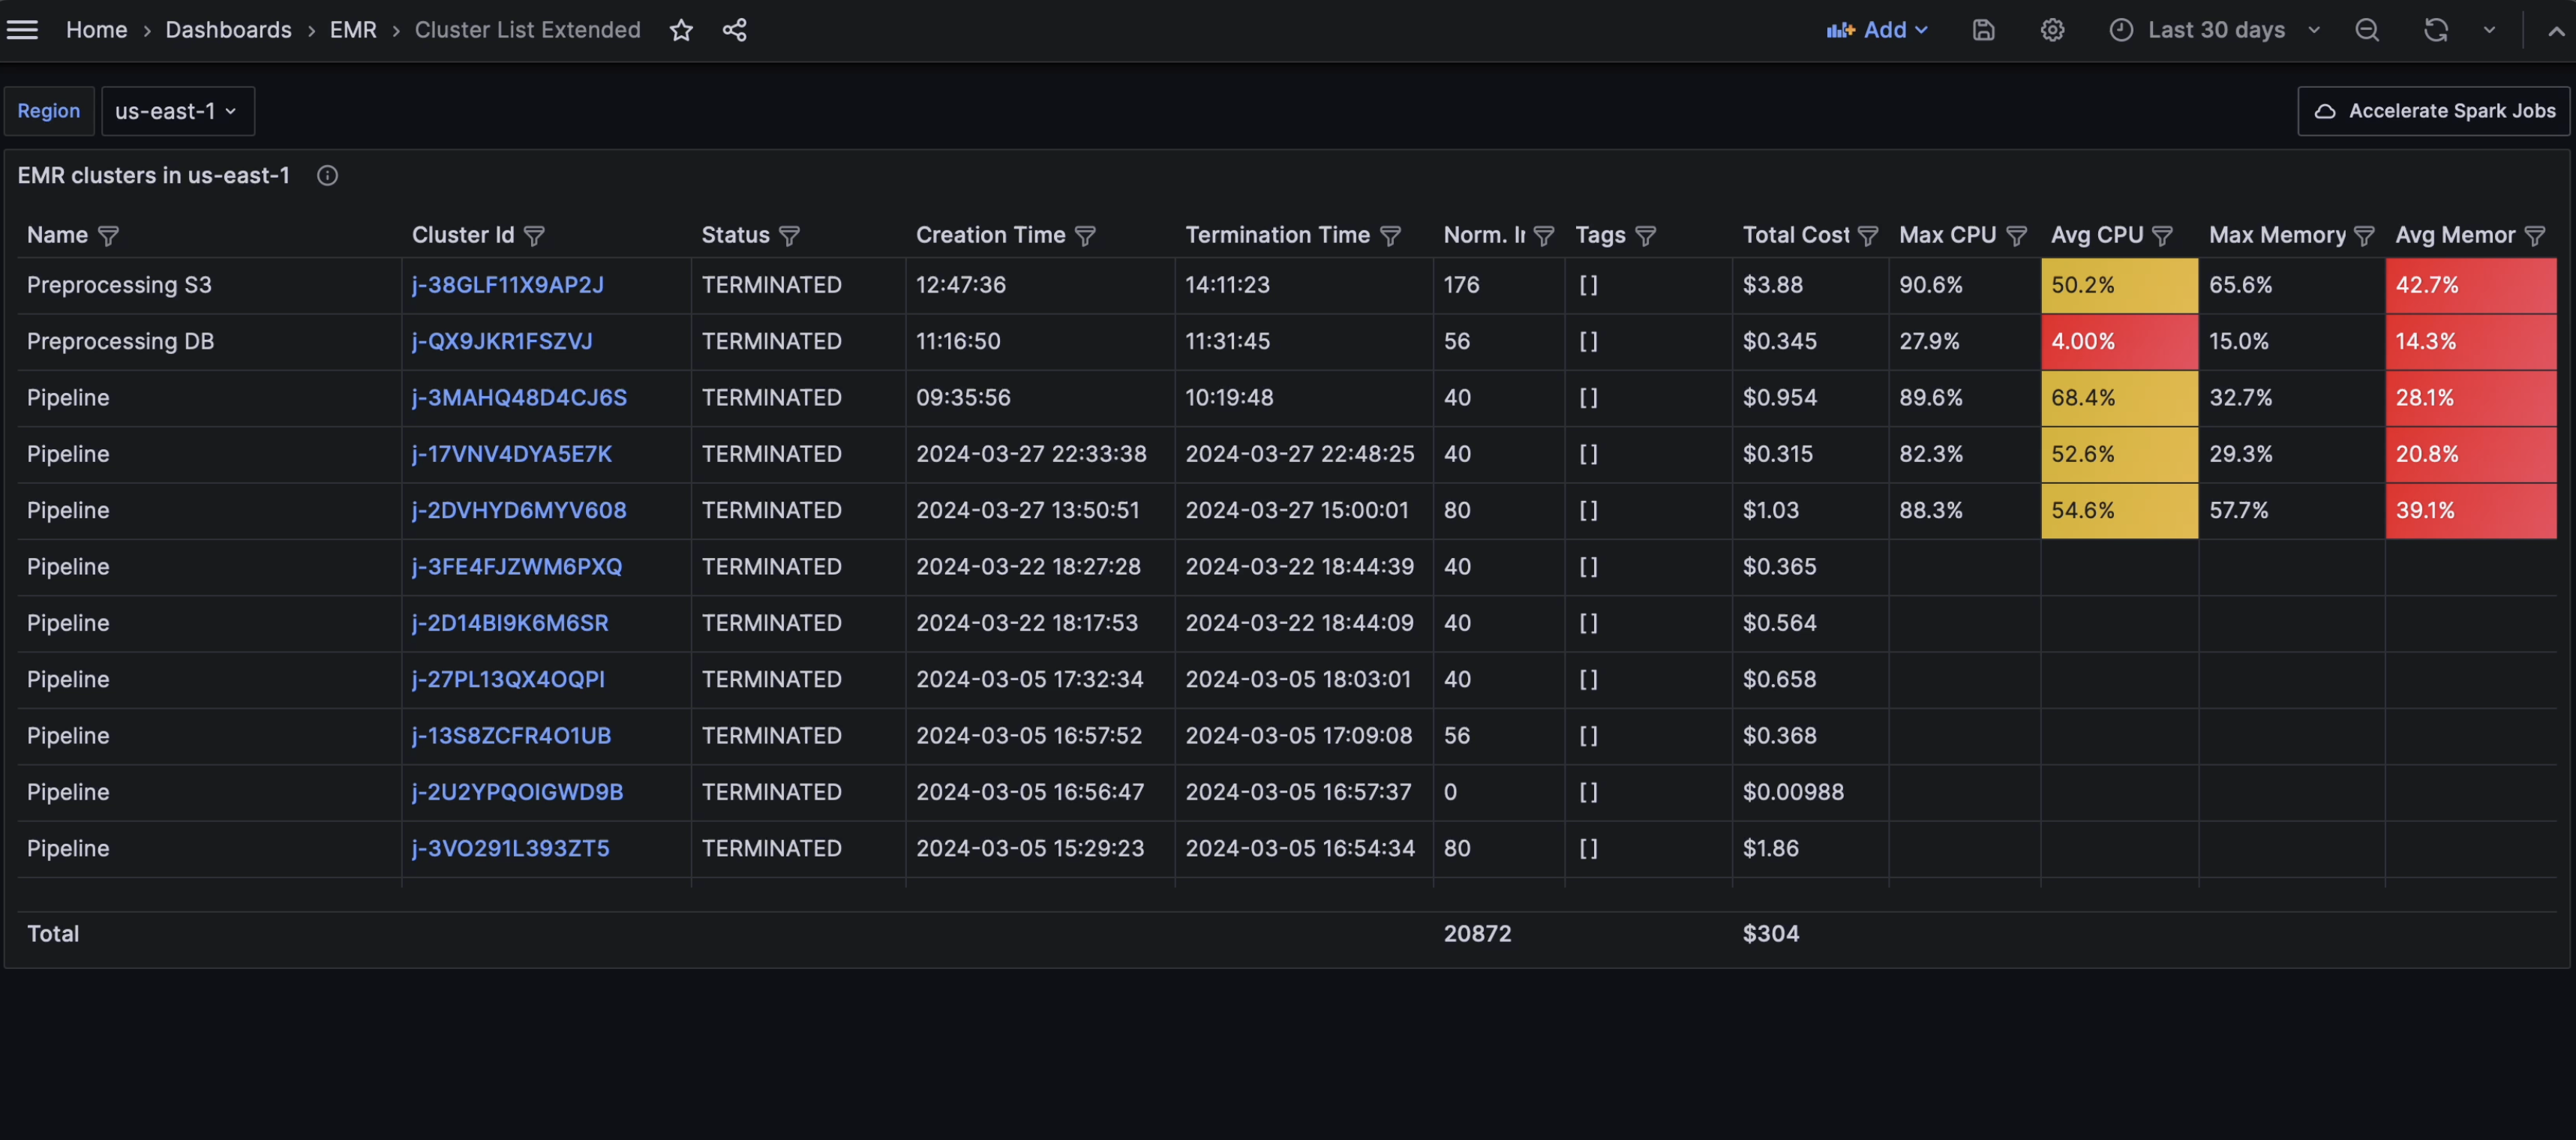Refresh the dashboard
Screen dimensions: 2576x1140
pyautogui.click(x=2435, y=30)
